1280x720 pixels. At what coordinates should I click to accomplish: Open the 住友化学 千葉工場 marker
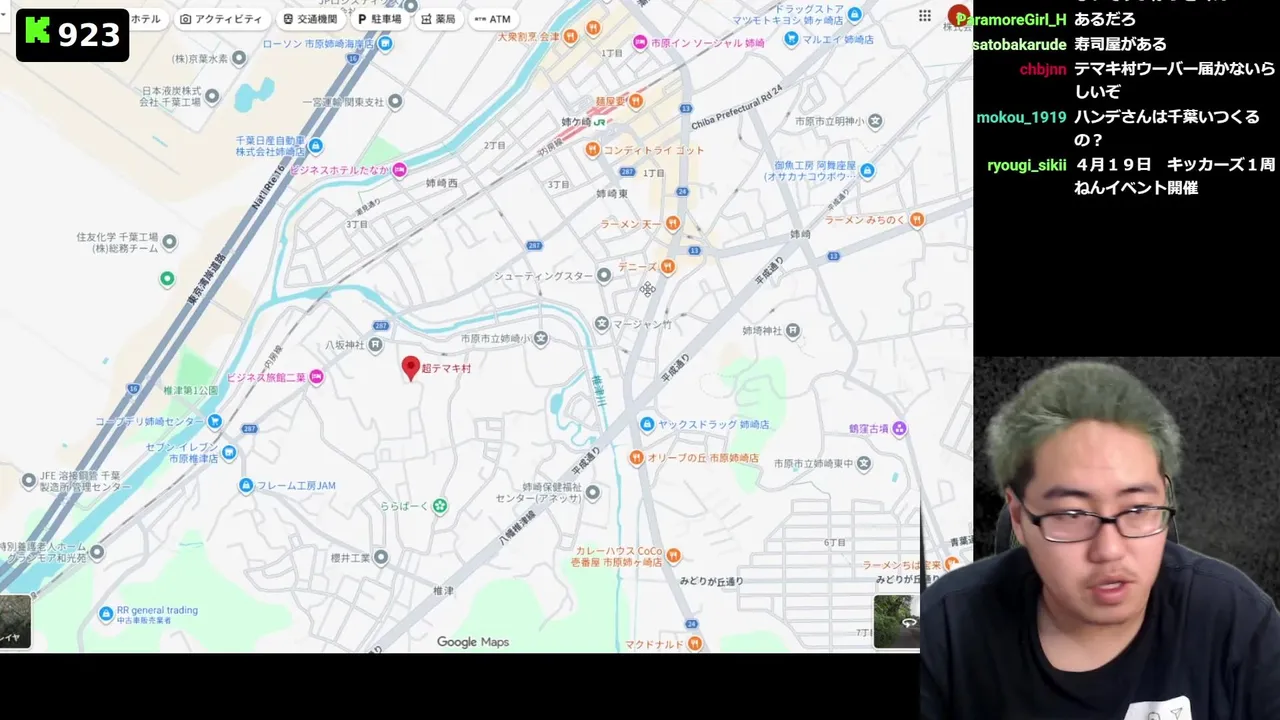coord(169,242)
